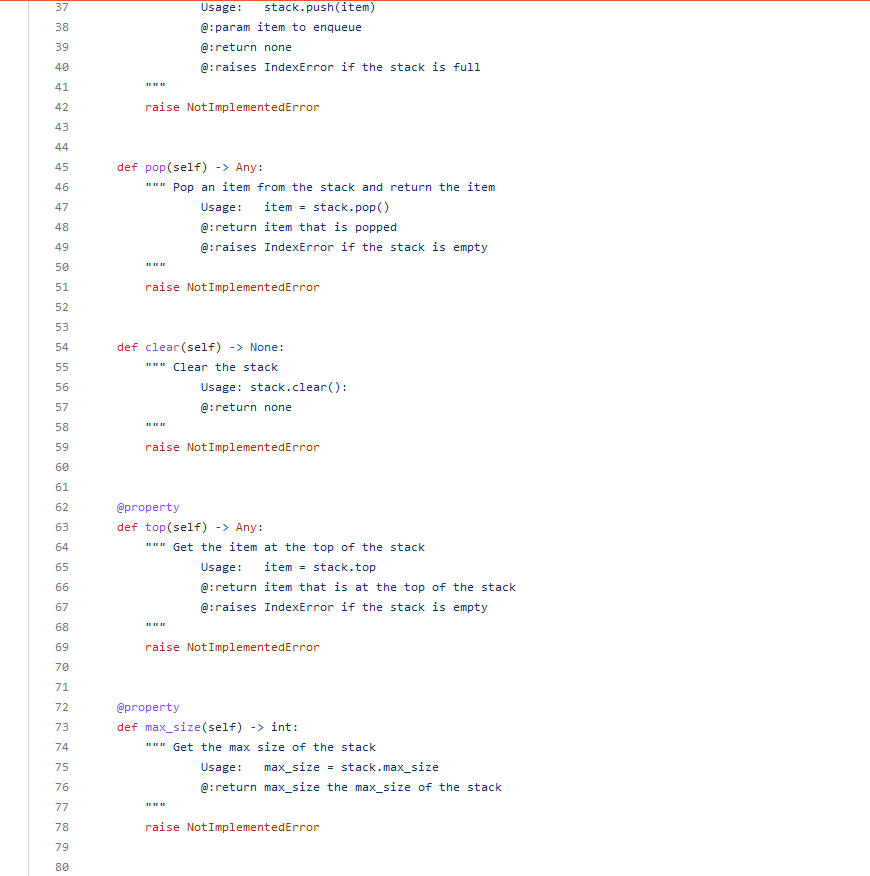870x876 pixels.
Task: Click line number 45 next to def pop
Action: coord(61,167)
